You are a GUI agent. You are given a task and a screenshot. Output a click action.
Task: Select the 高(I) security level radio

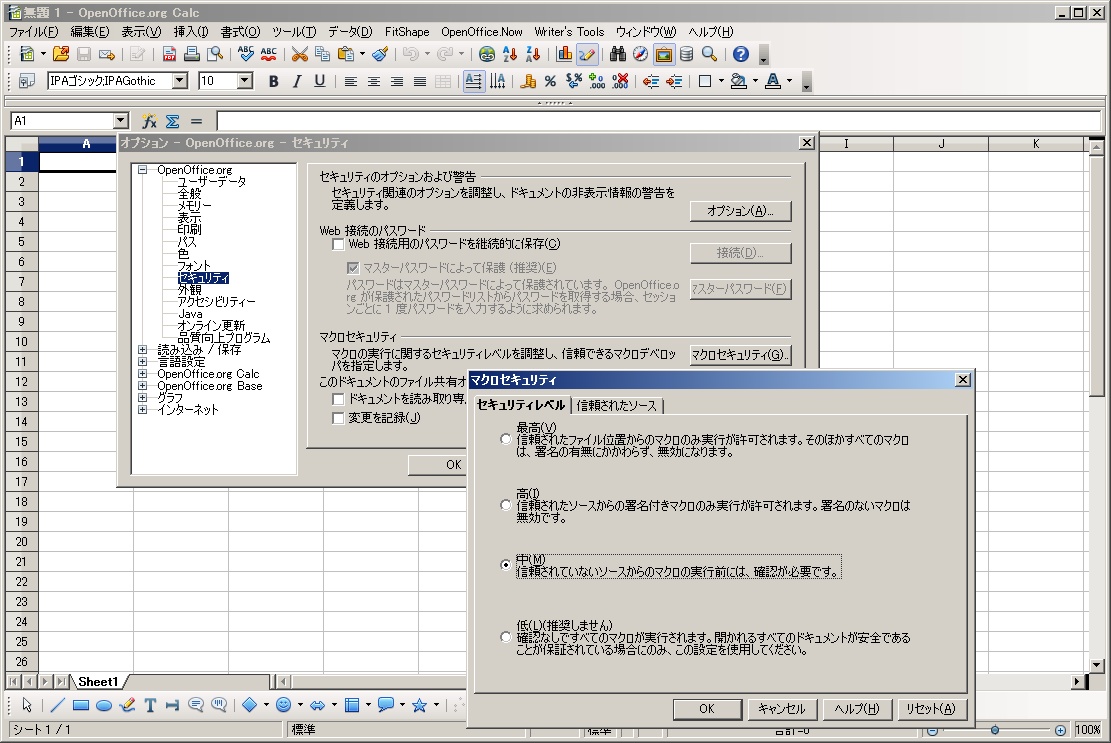pos(505,505)
